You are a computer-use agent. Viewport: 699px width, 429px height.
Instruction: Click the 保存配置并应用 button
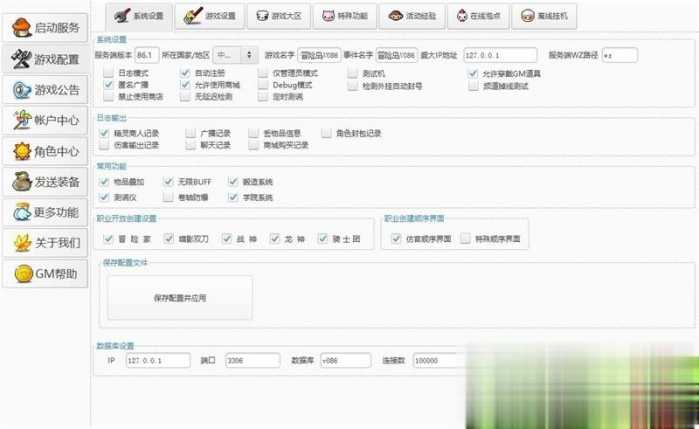(x=180, y=298)
